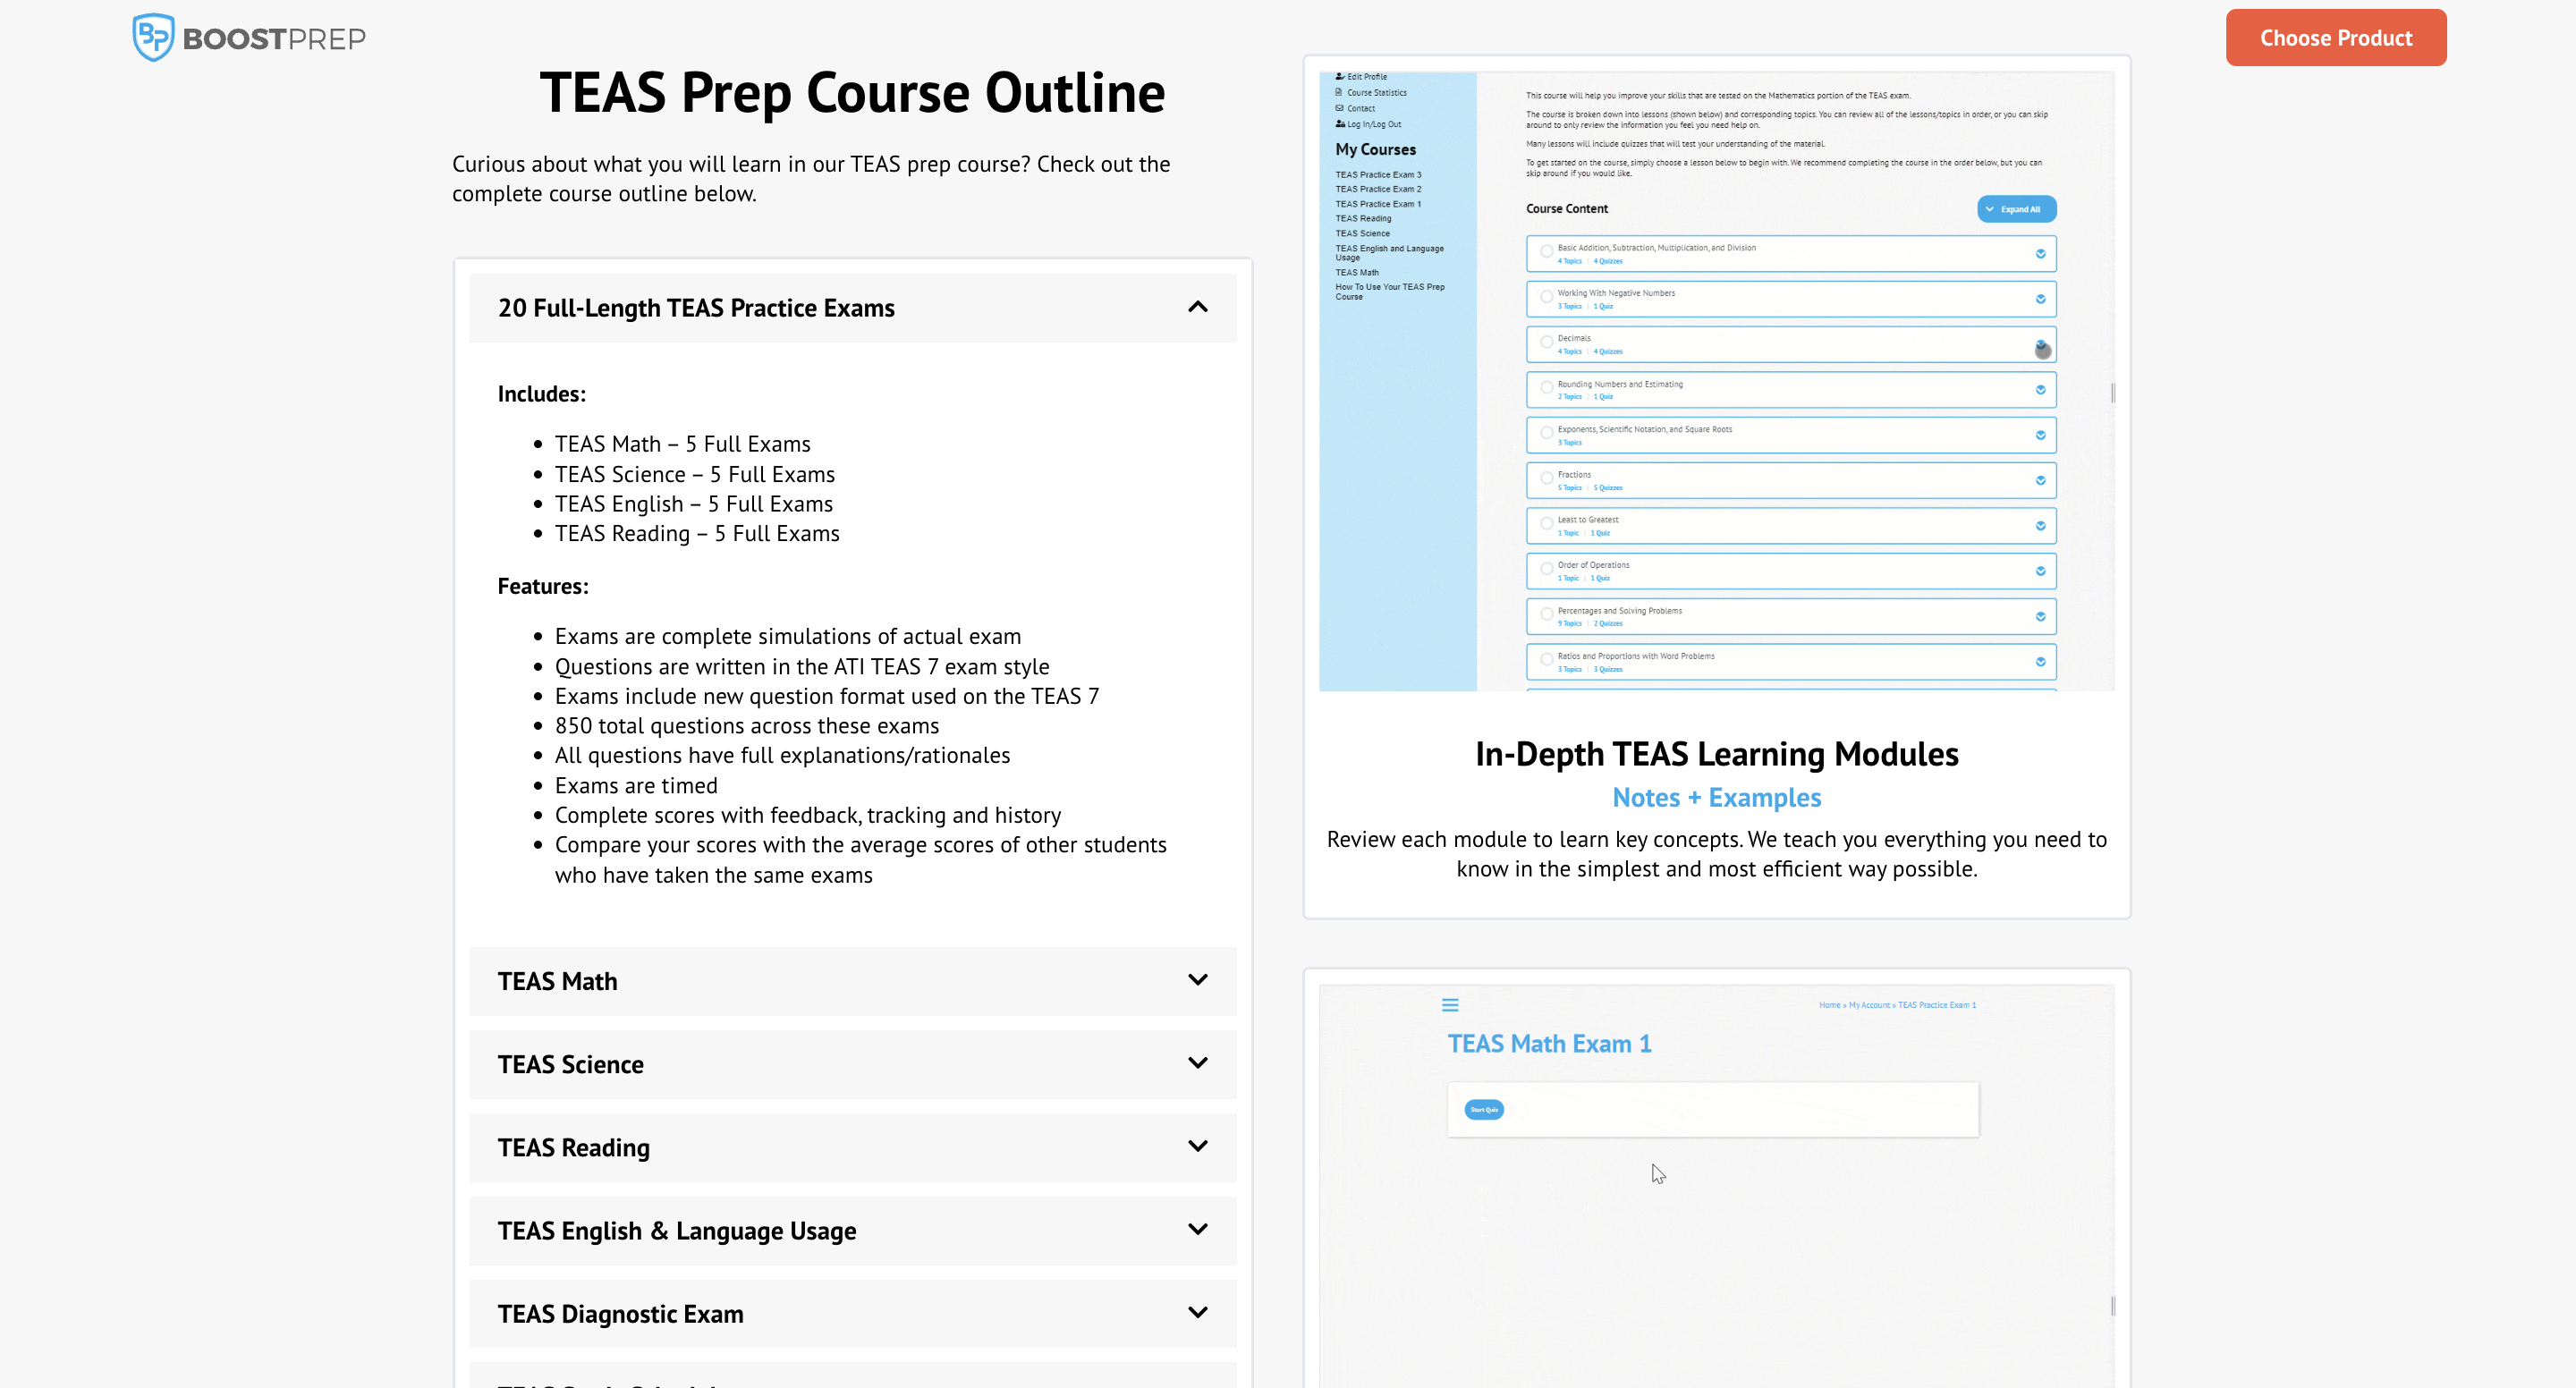
Task: Select the radio circle beside Decimals lesson
Action: (1546, 343)
